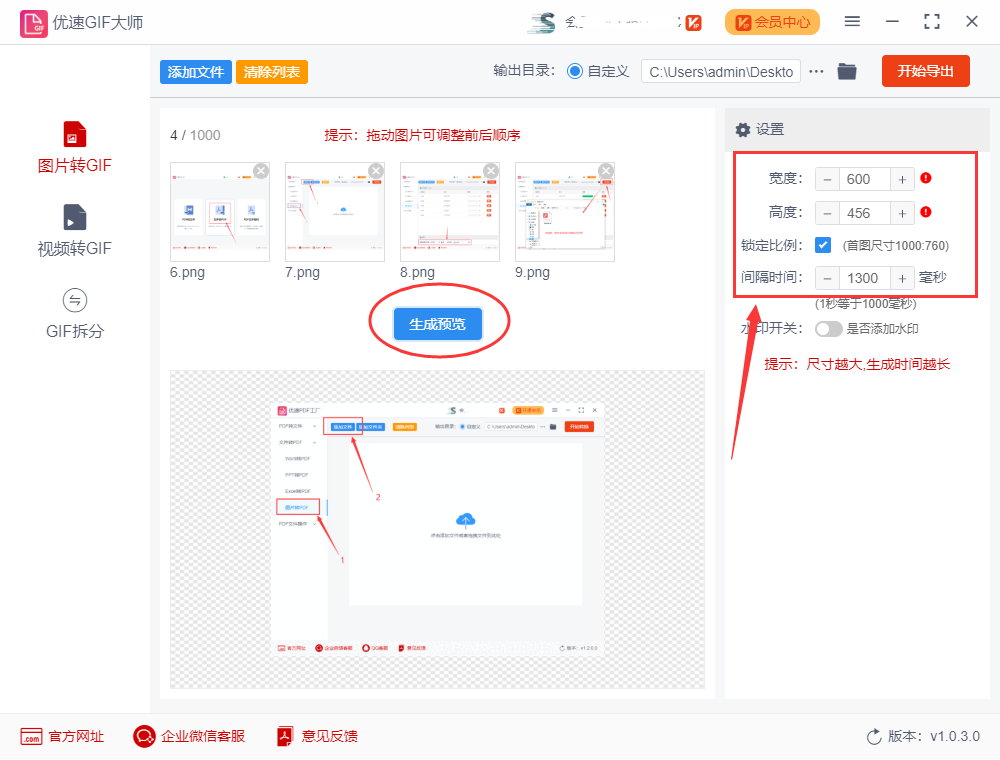The width and height of the screenshot is (1000, 760).
Task: Click the 生成预览 button
Action: (x=438, y=324)
